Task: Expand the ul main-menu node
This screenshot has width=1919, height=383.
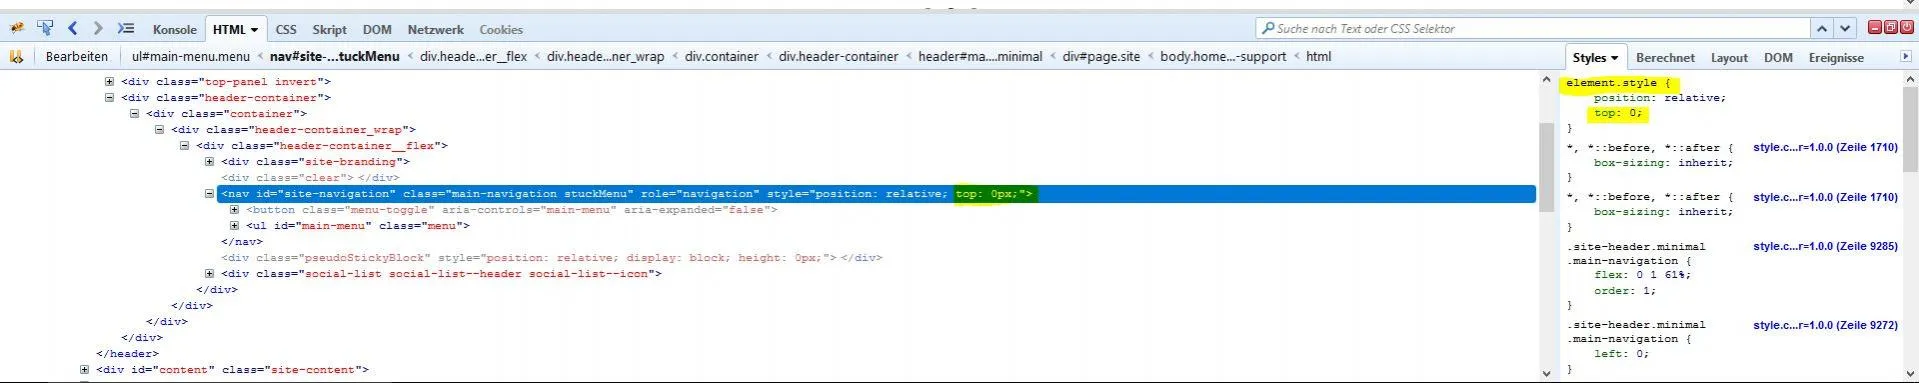Action: [234, 226]
